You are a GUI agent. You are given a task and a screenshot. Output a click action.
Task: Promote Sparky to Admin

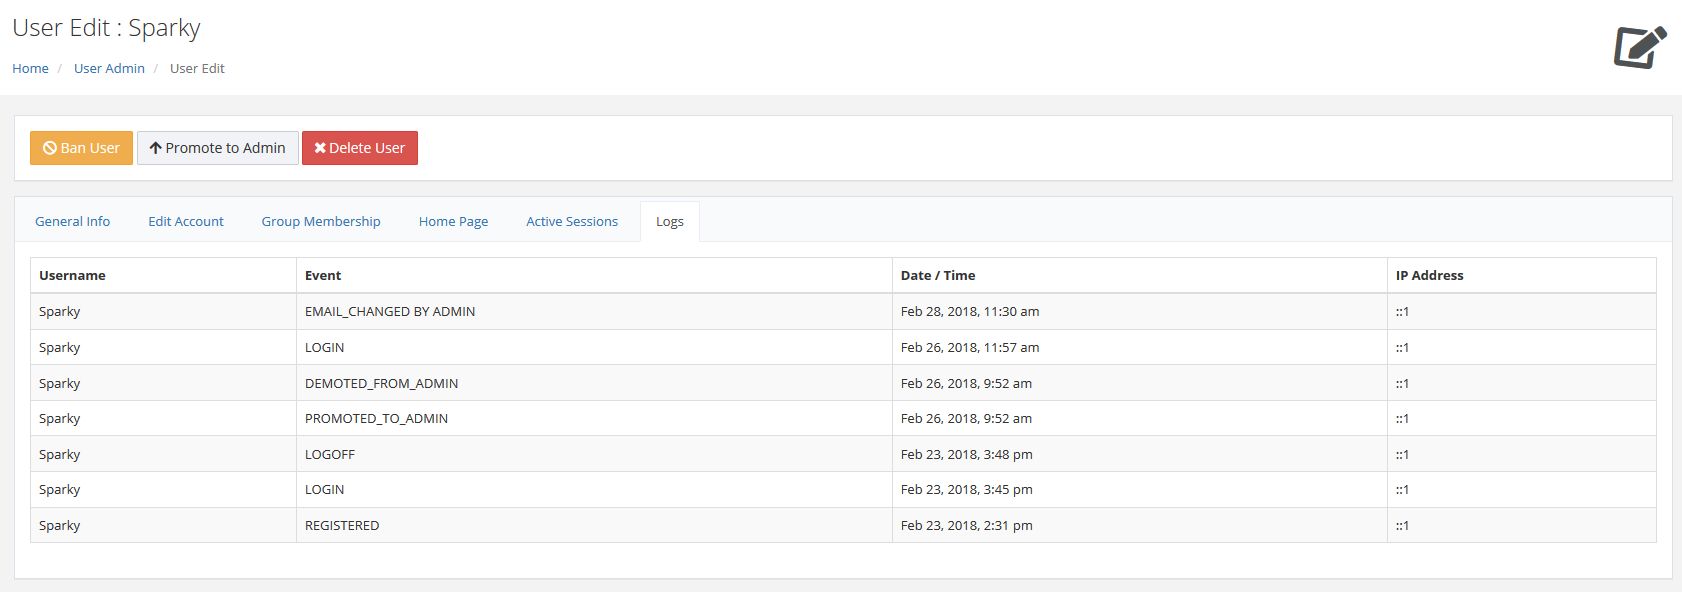coord(218,148)
